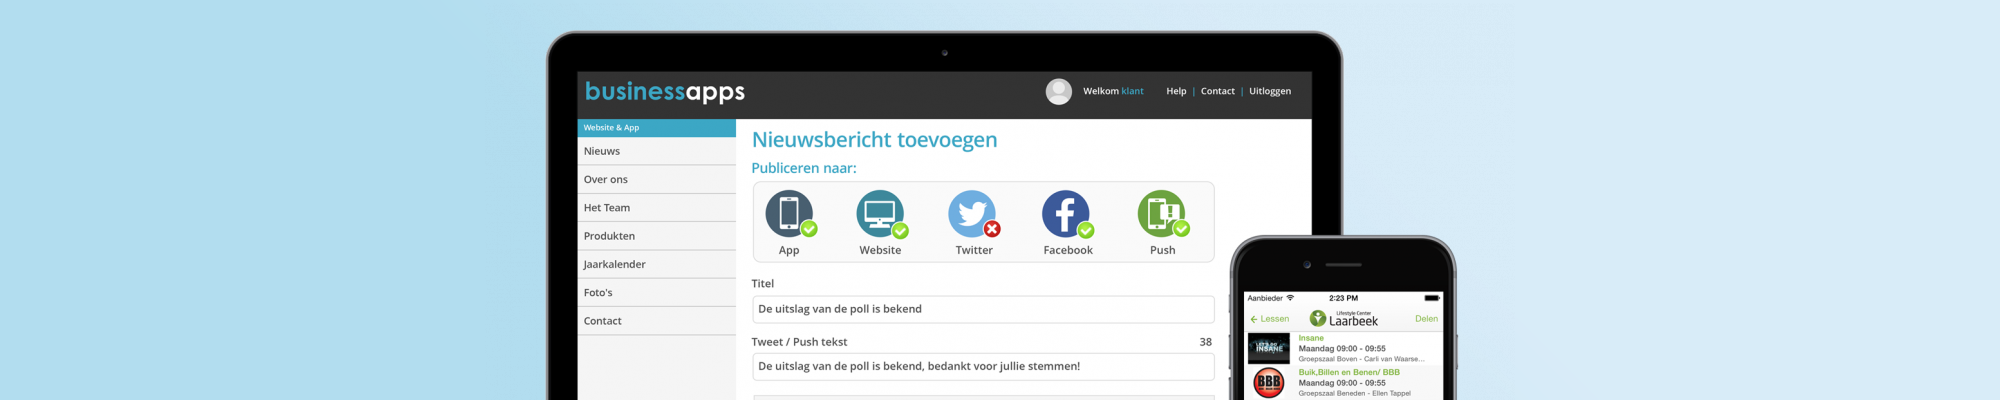Open Over ons in the sidebar
Image resolution: width=2000 pixels, height=400 pixels.
point(657,179)
